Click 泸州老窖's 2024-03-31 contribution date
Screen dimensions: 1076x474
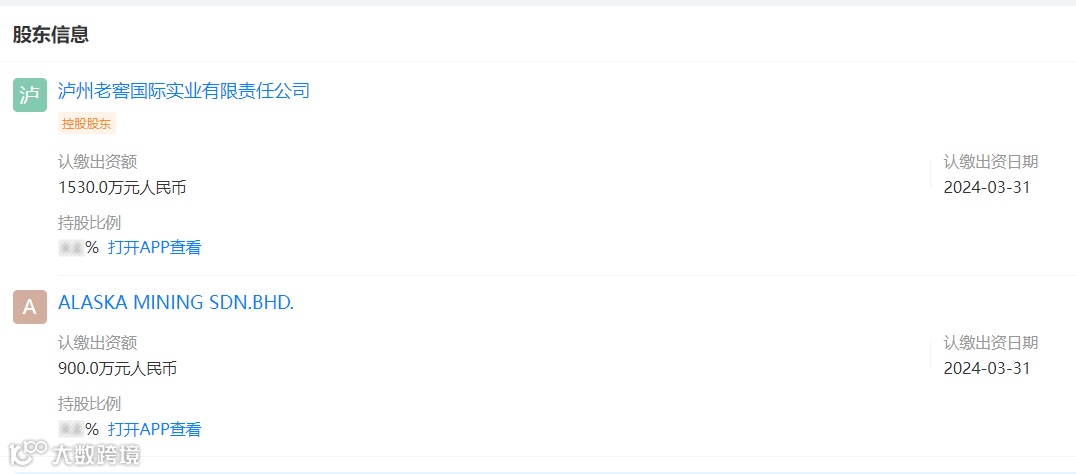(986, 187)
